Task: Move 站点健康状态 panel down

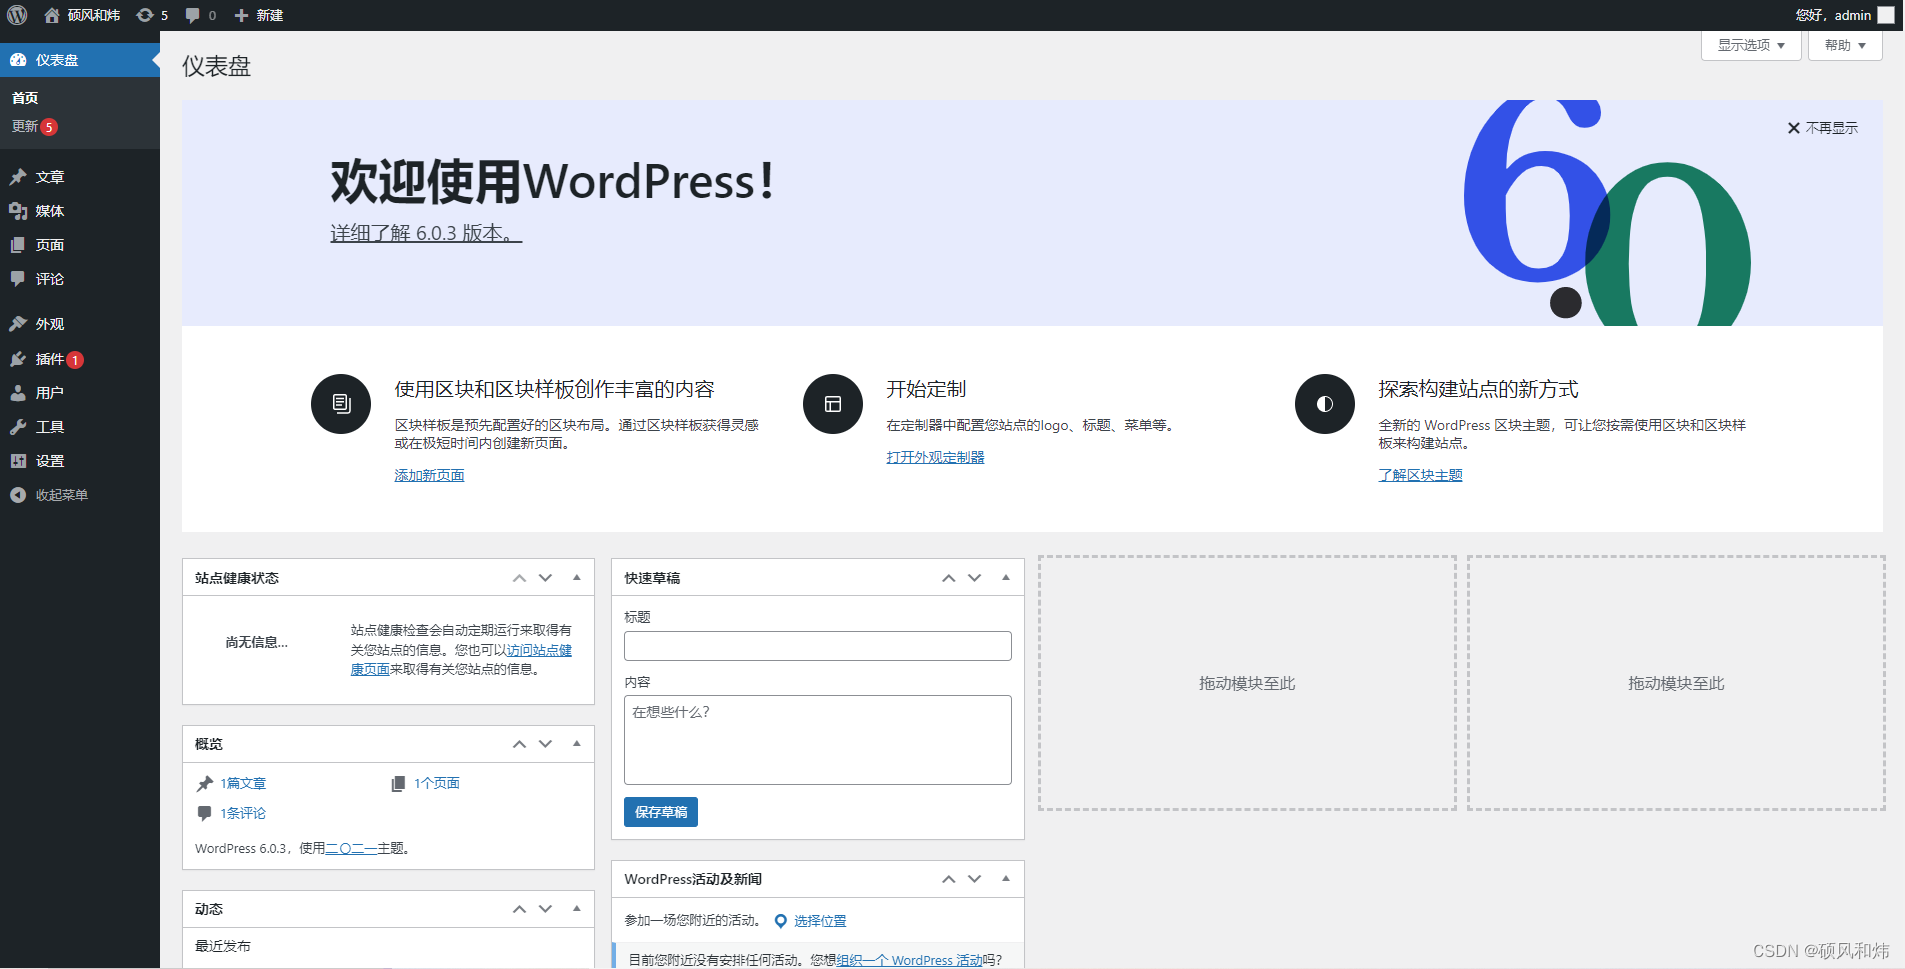Action: click(546, 578)
